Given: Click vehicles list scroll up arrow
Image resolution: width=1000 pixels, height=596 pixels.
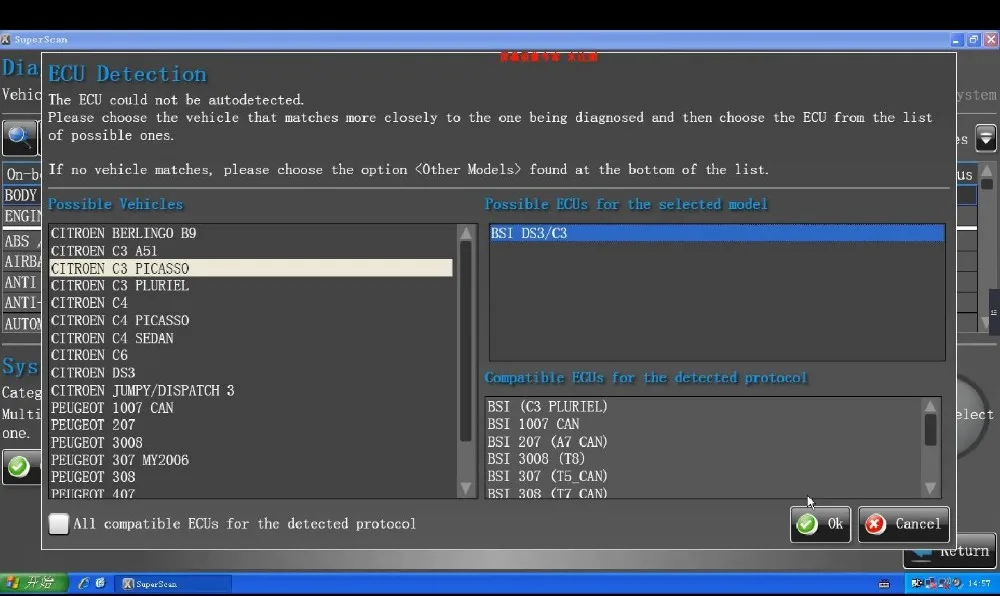Looking at the screenshot, I should 466,233.
